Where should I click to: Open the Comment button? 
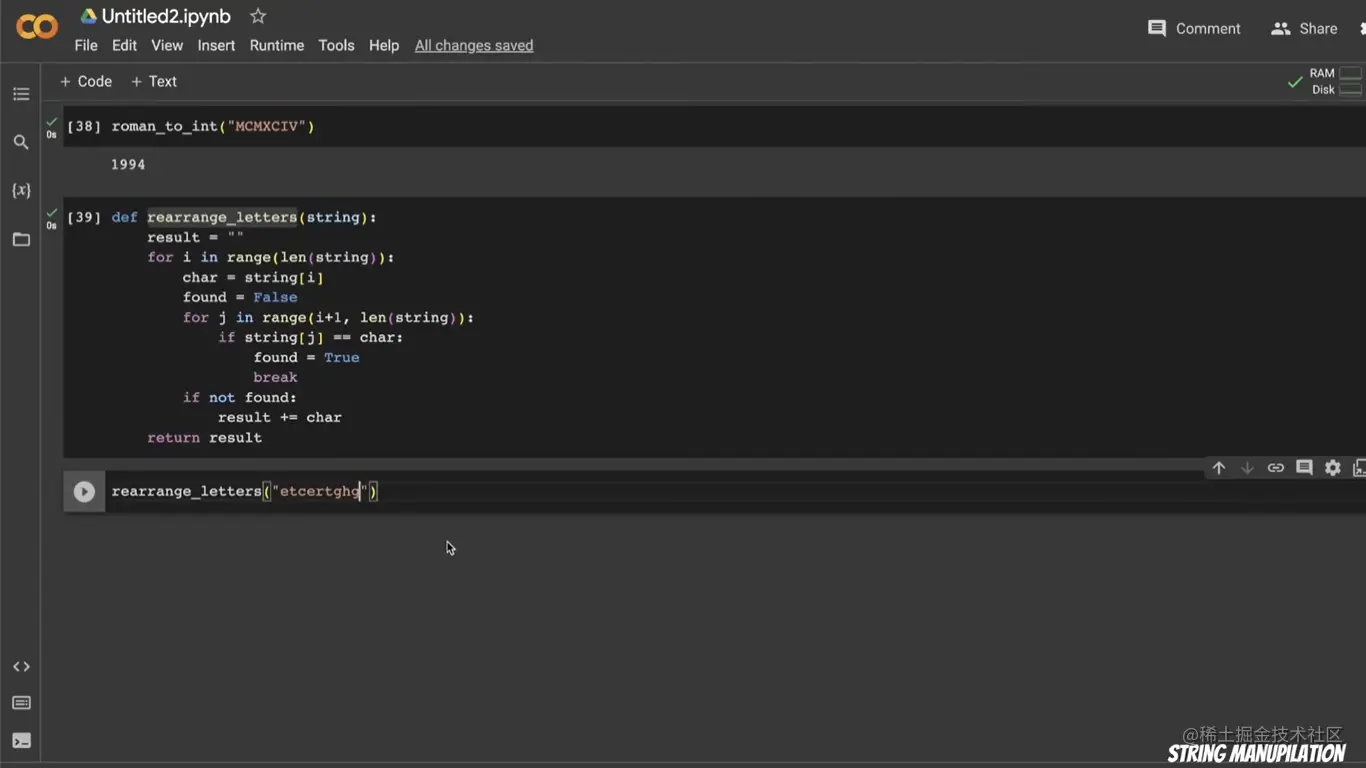click(x=1194, y=28)
